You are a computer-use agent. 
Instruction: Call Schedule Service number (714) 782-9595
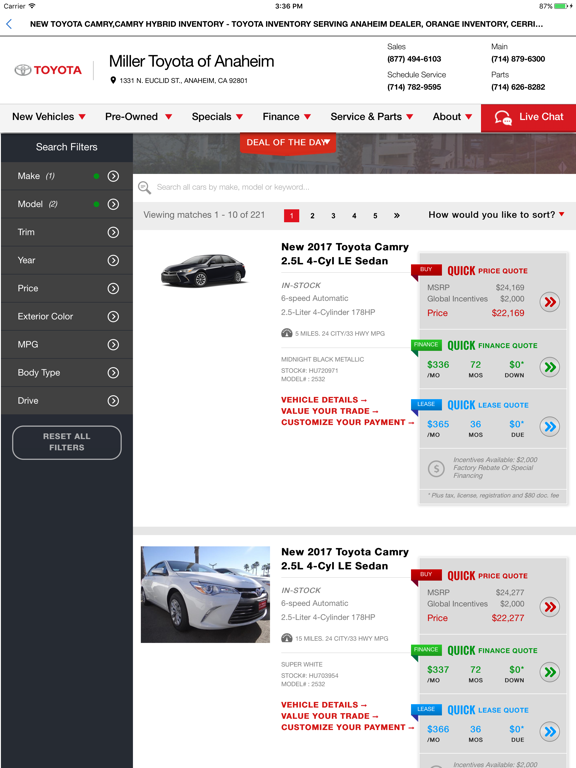[x=414, y=87]
